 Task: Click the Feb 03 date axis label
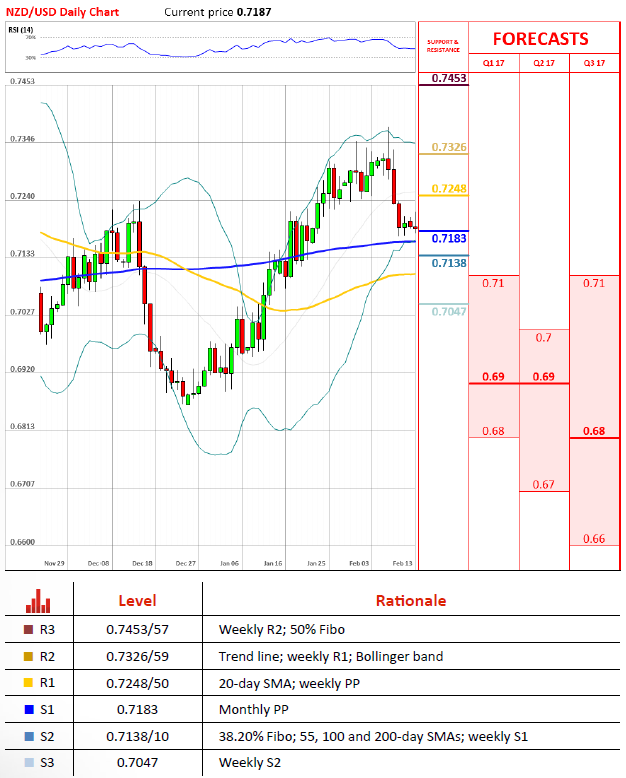359,563
